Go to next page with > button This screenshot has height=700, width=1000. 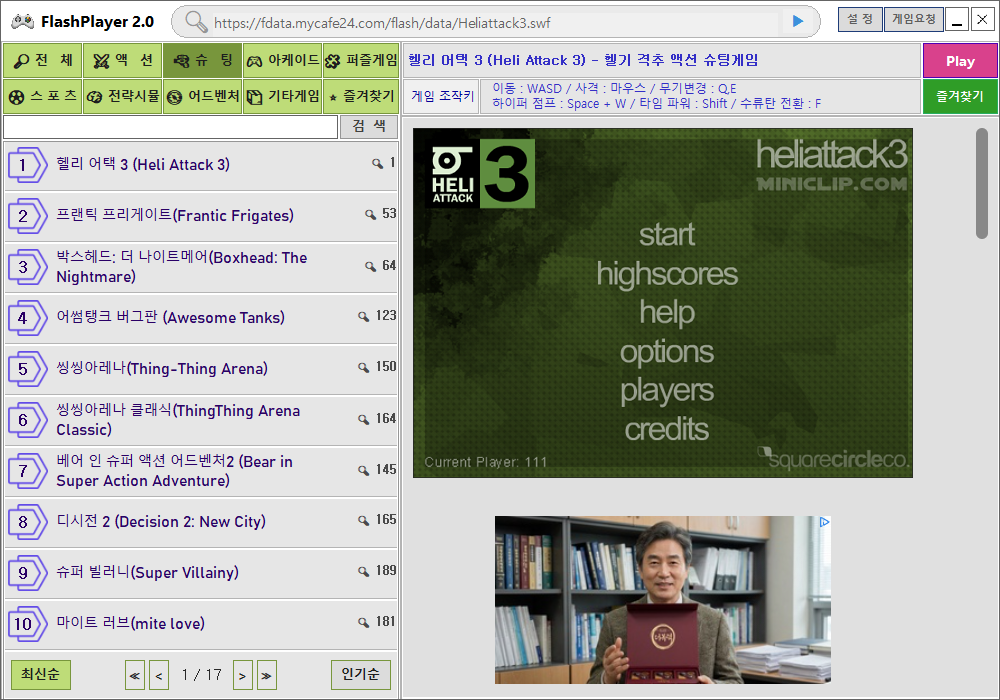[242, 675]
